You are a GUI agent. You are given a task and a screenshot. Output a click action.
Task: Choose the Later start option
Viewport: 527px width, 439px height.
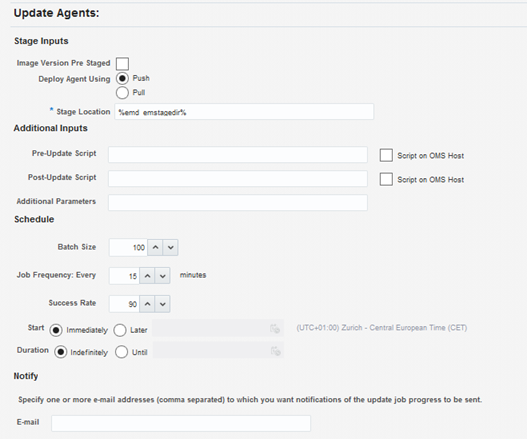(120, 330)
